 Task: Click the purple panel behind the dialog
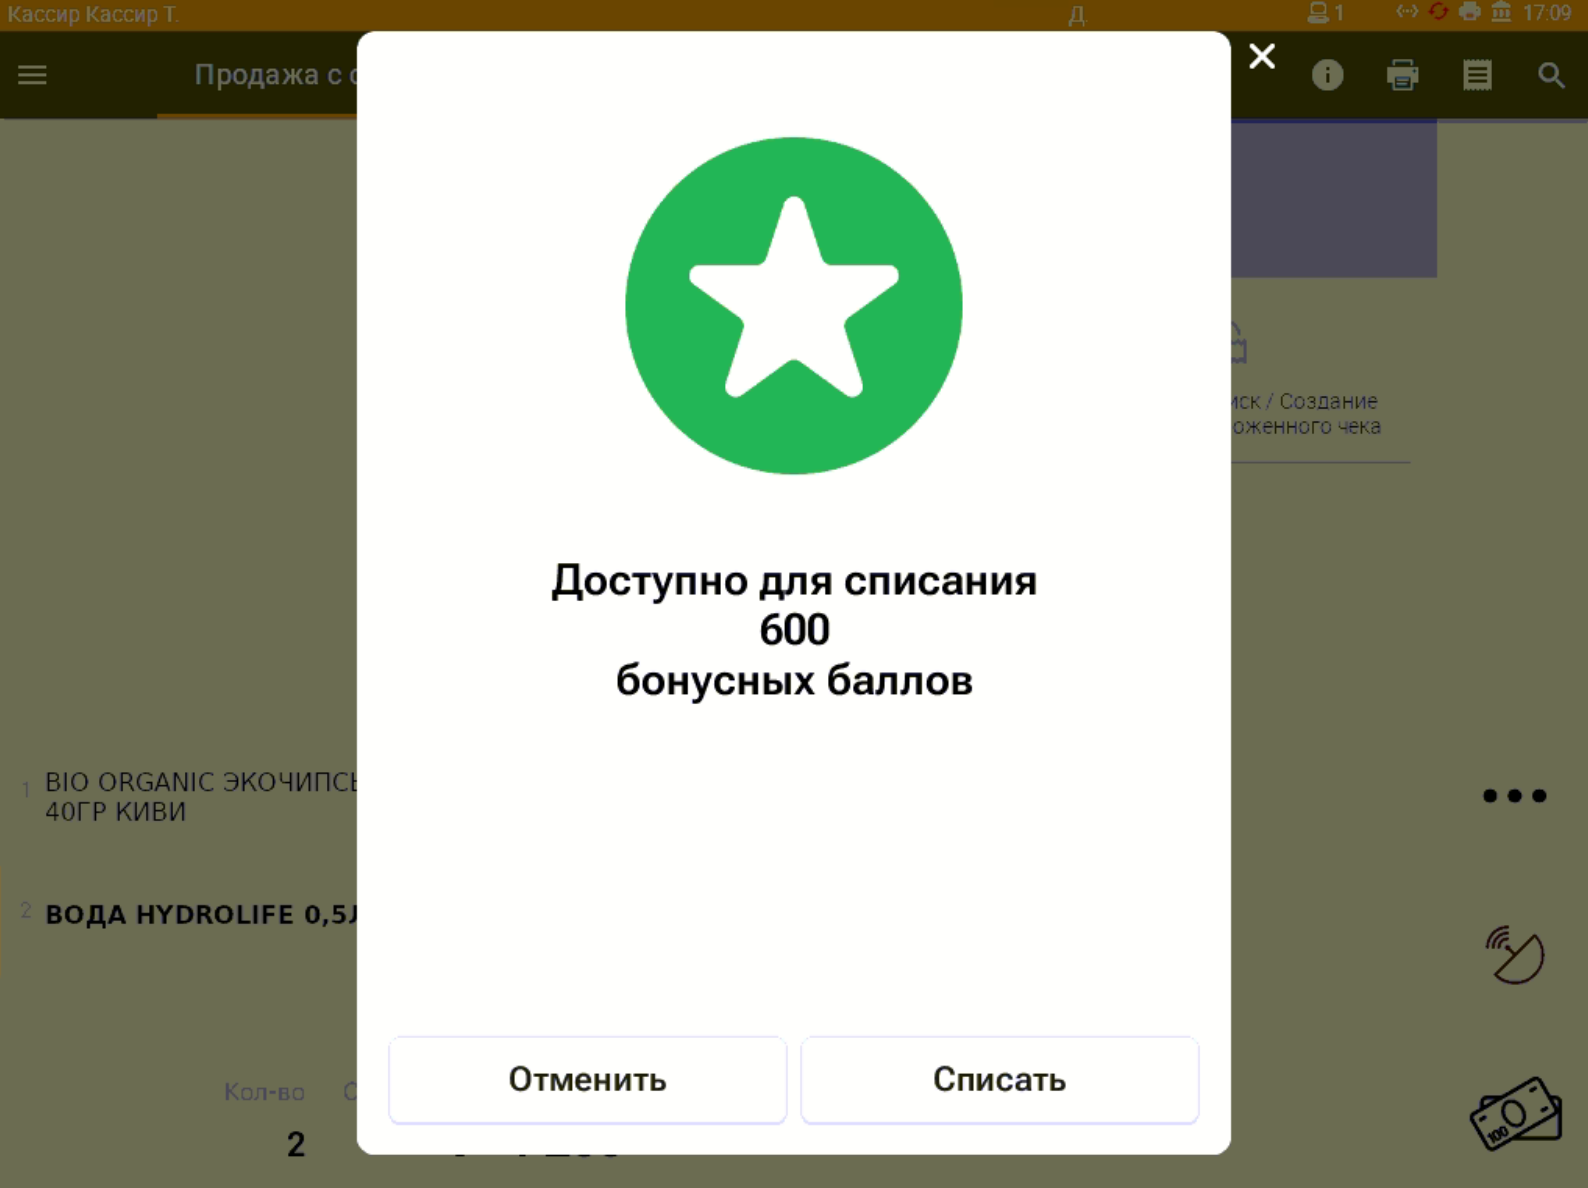(1334, 200)
